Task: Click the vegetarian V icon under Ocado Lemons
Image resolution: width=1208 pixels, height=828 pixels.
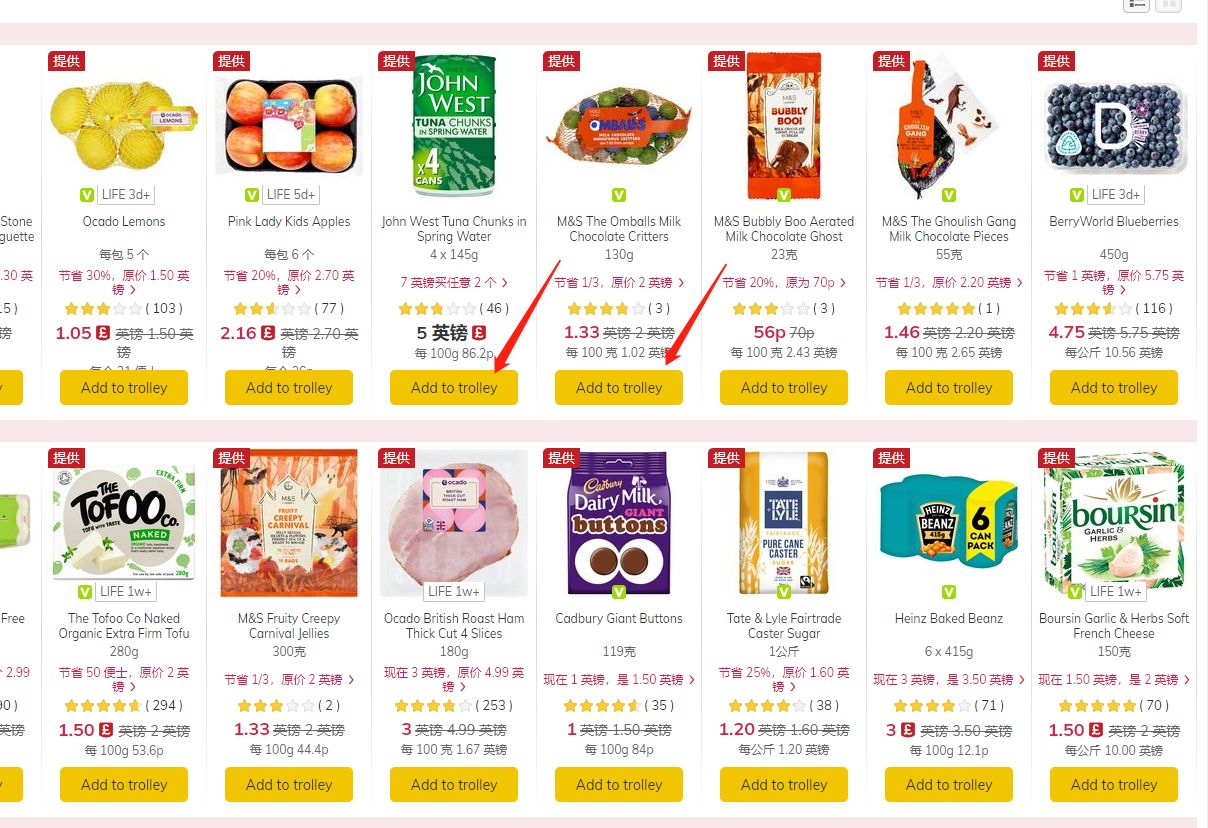Action: tap(85, 195)
